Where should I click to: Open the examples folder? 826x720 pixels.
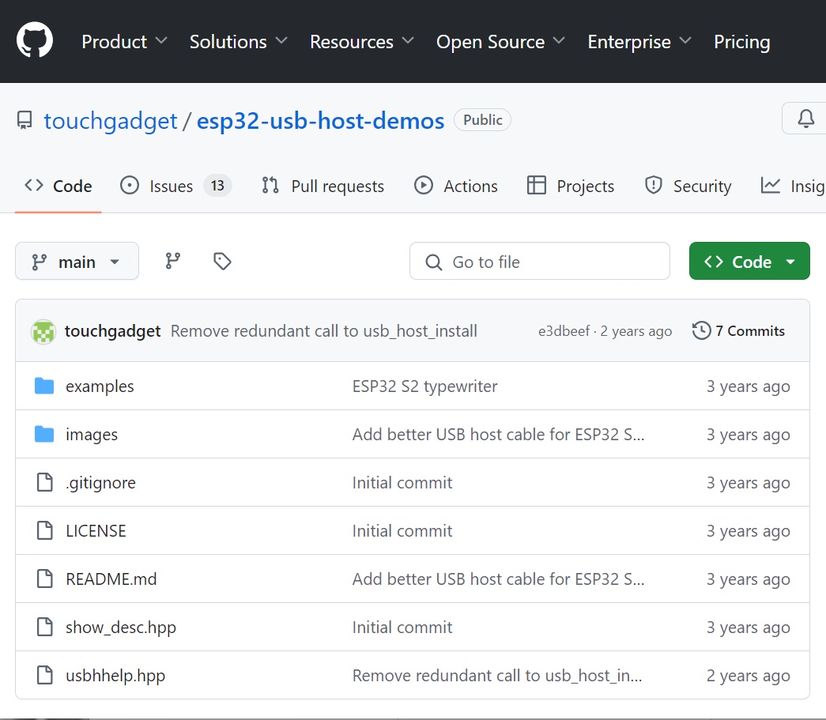(99, 386)
